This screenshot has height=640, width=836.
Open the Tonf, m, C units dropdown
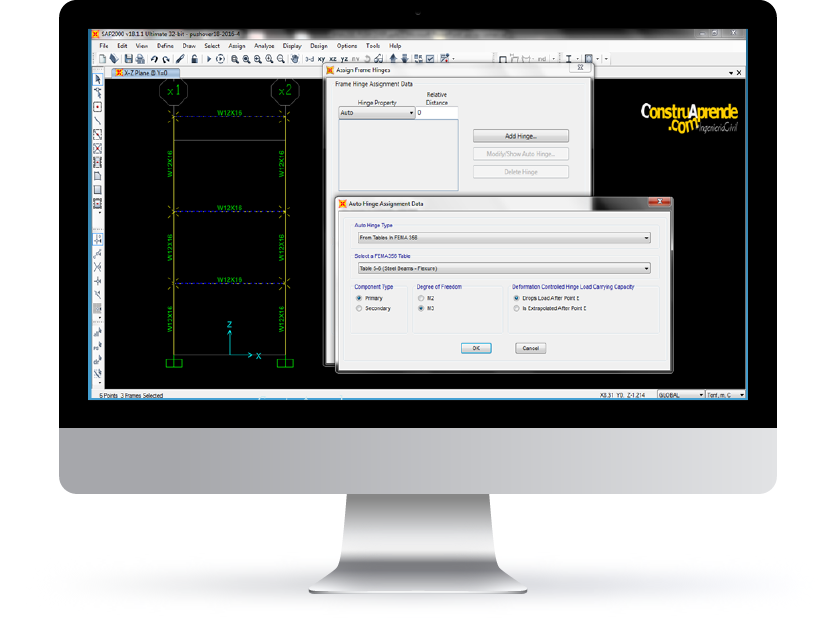pyautogui.click(x=725, y=395)
